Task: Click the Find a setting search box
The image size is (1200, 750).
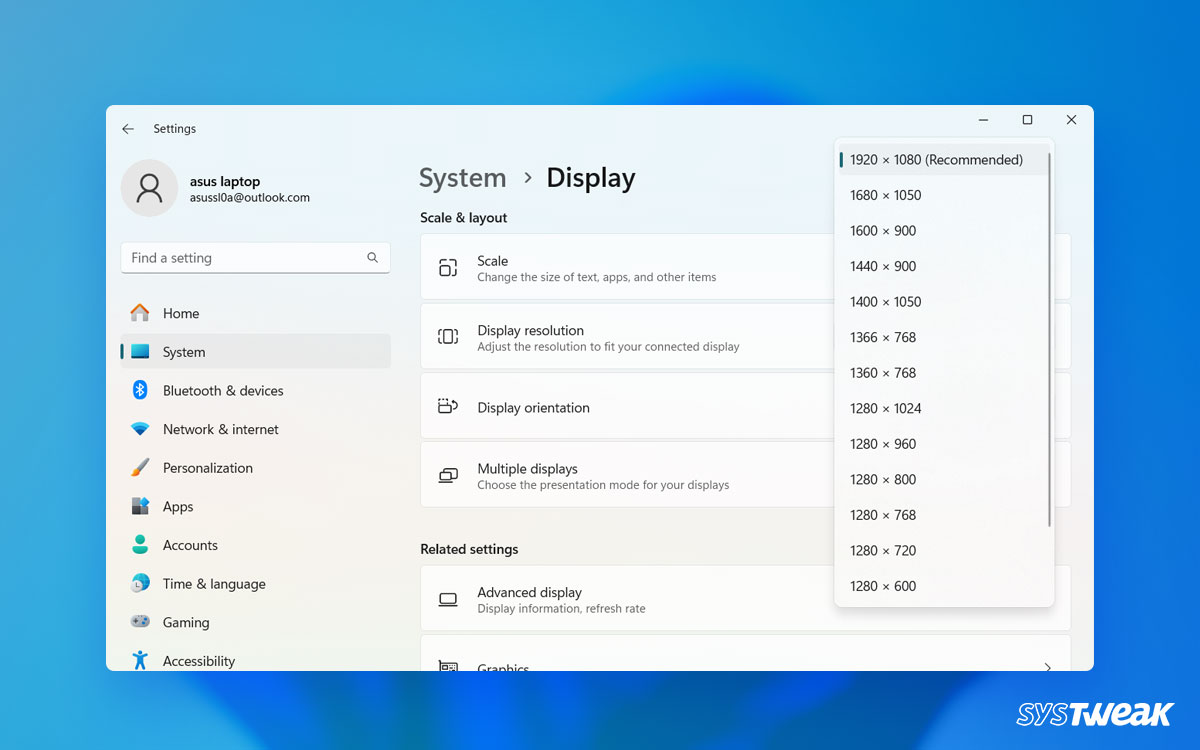Action: pos(255,257)
